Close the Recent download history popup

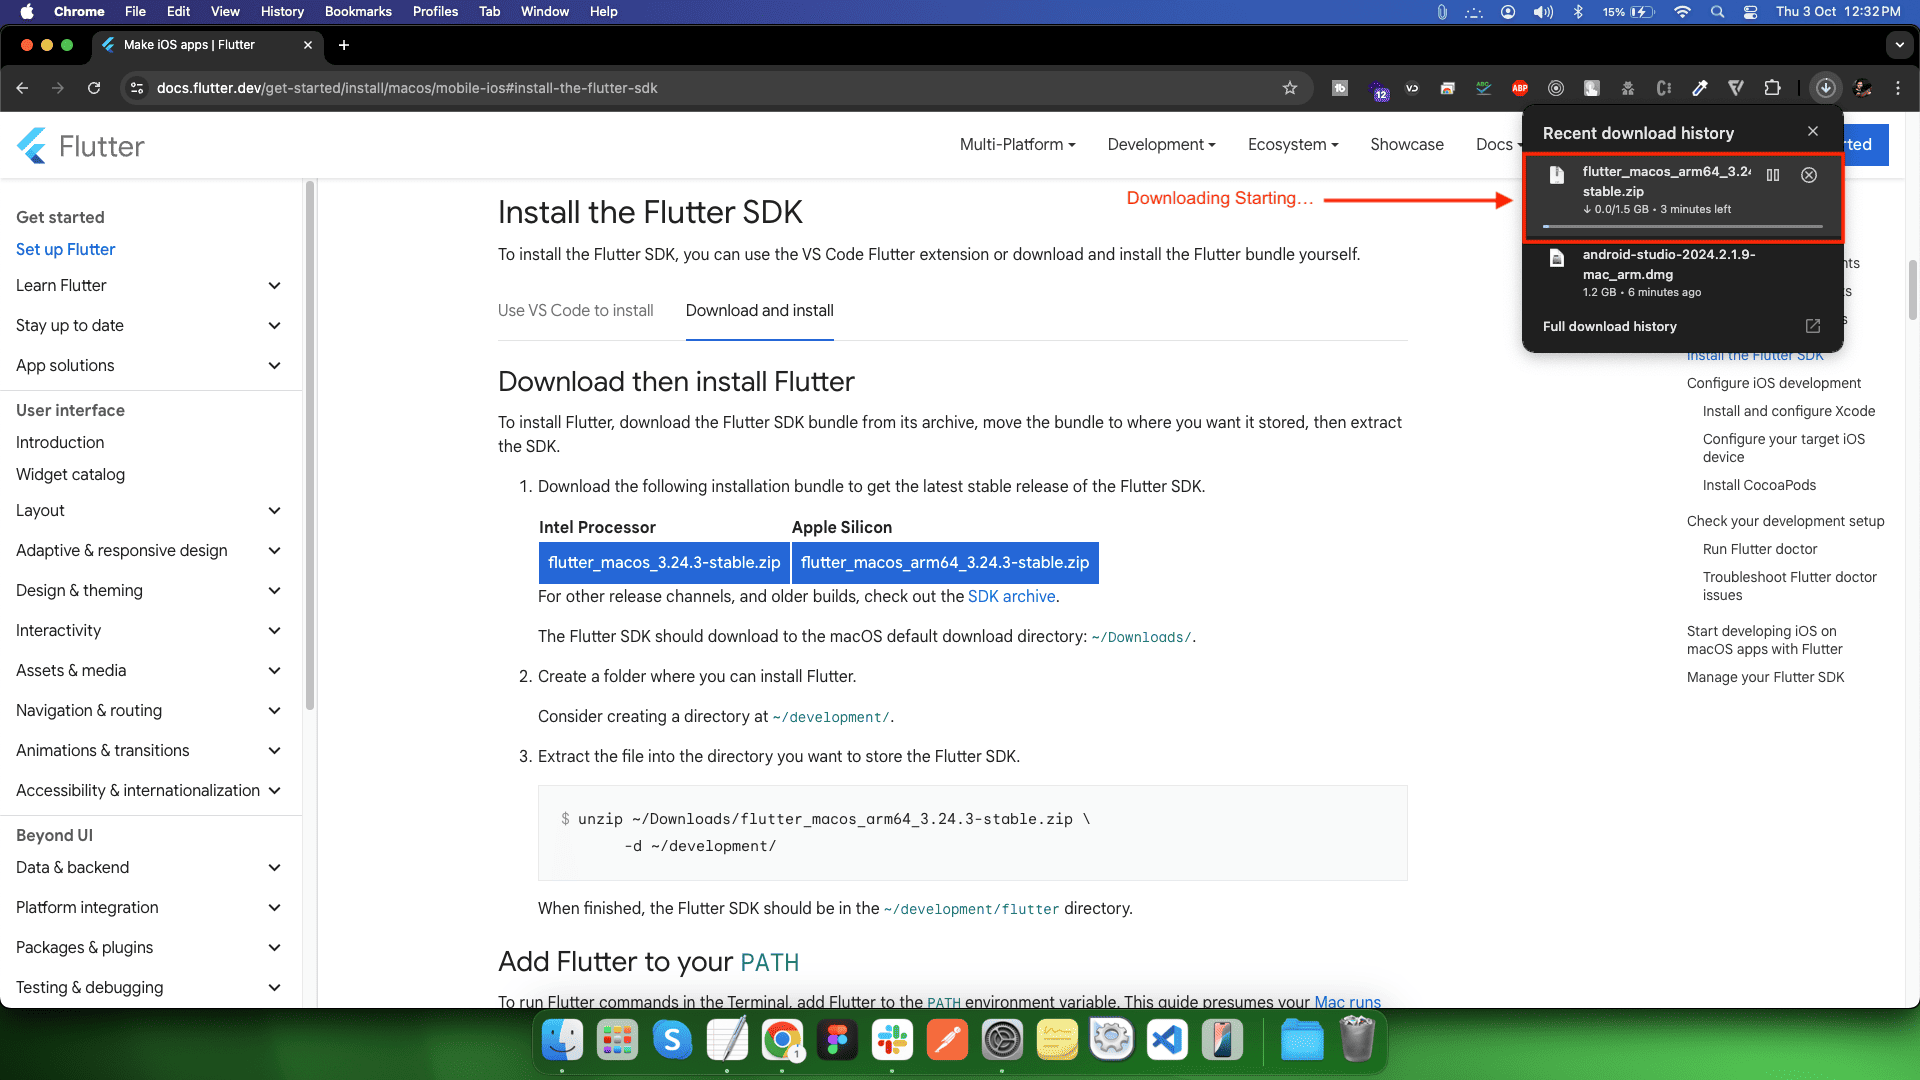pos(1813,131)
